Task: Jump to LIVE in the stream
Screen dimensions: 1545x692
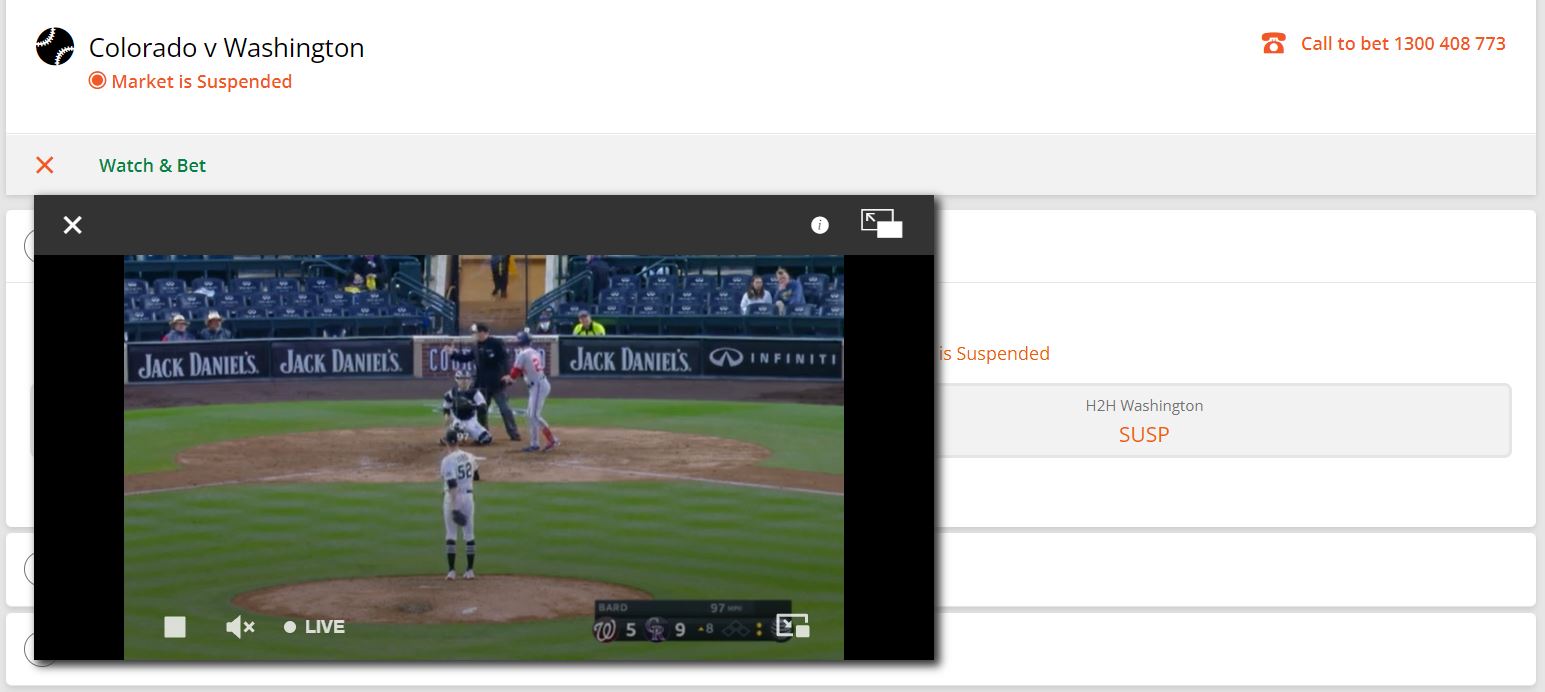Action: pos(315,627)
